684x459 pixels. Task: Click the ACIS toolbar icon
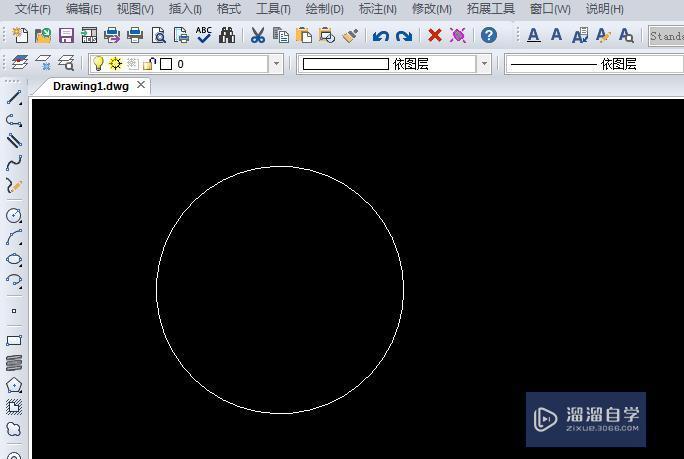[x=89, y=35]
